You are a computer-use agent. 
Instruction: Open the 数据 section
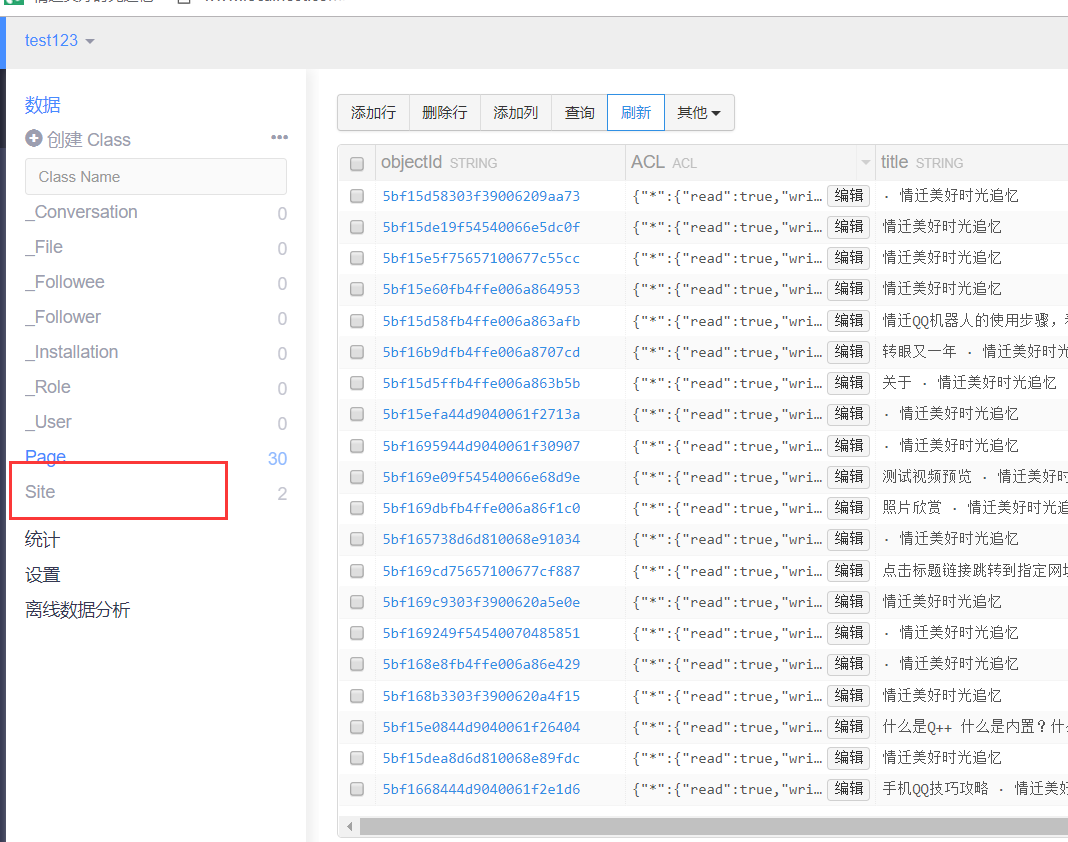tap(42, 105)
